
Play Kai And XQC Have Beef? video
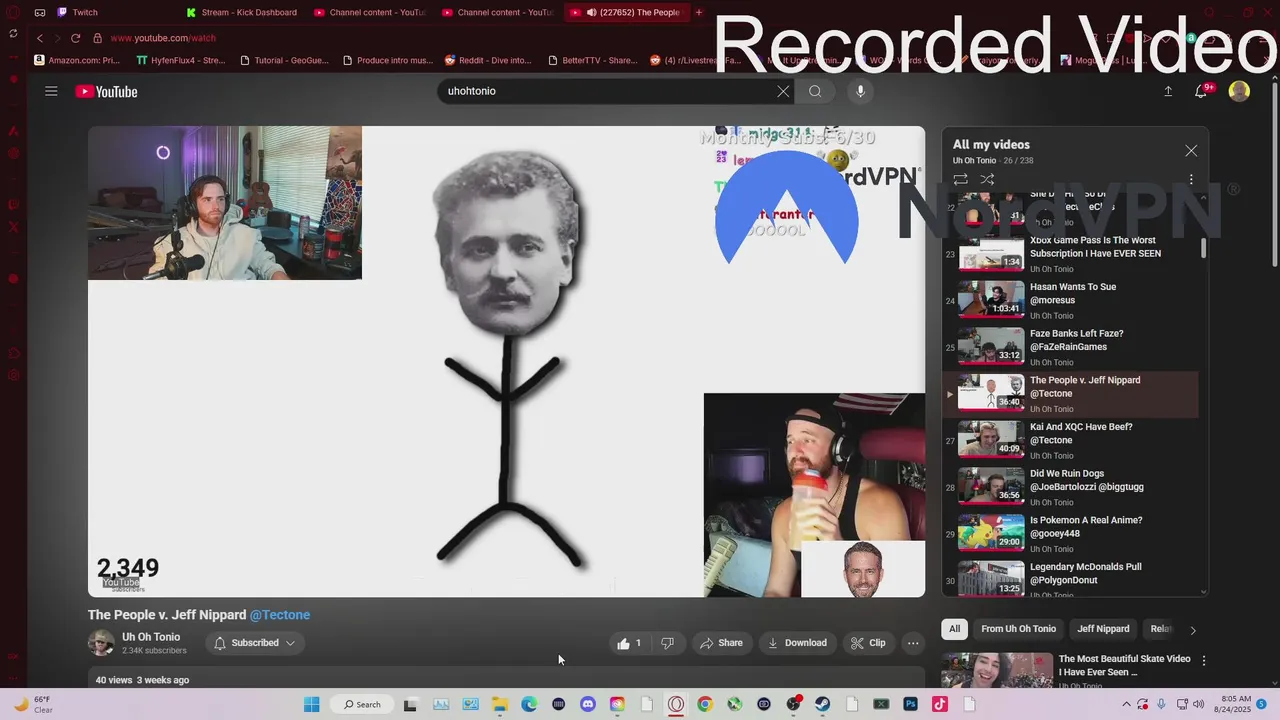click(1070, 440)
